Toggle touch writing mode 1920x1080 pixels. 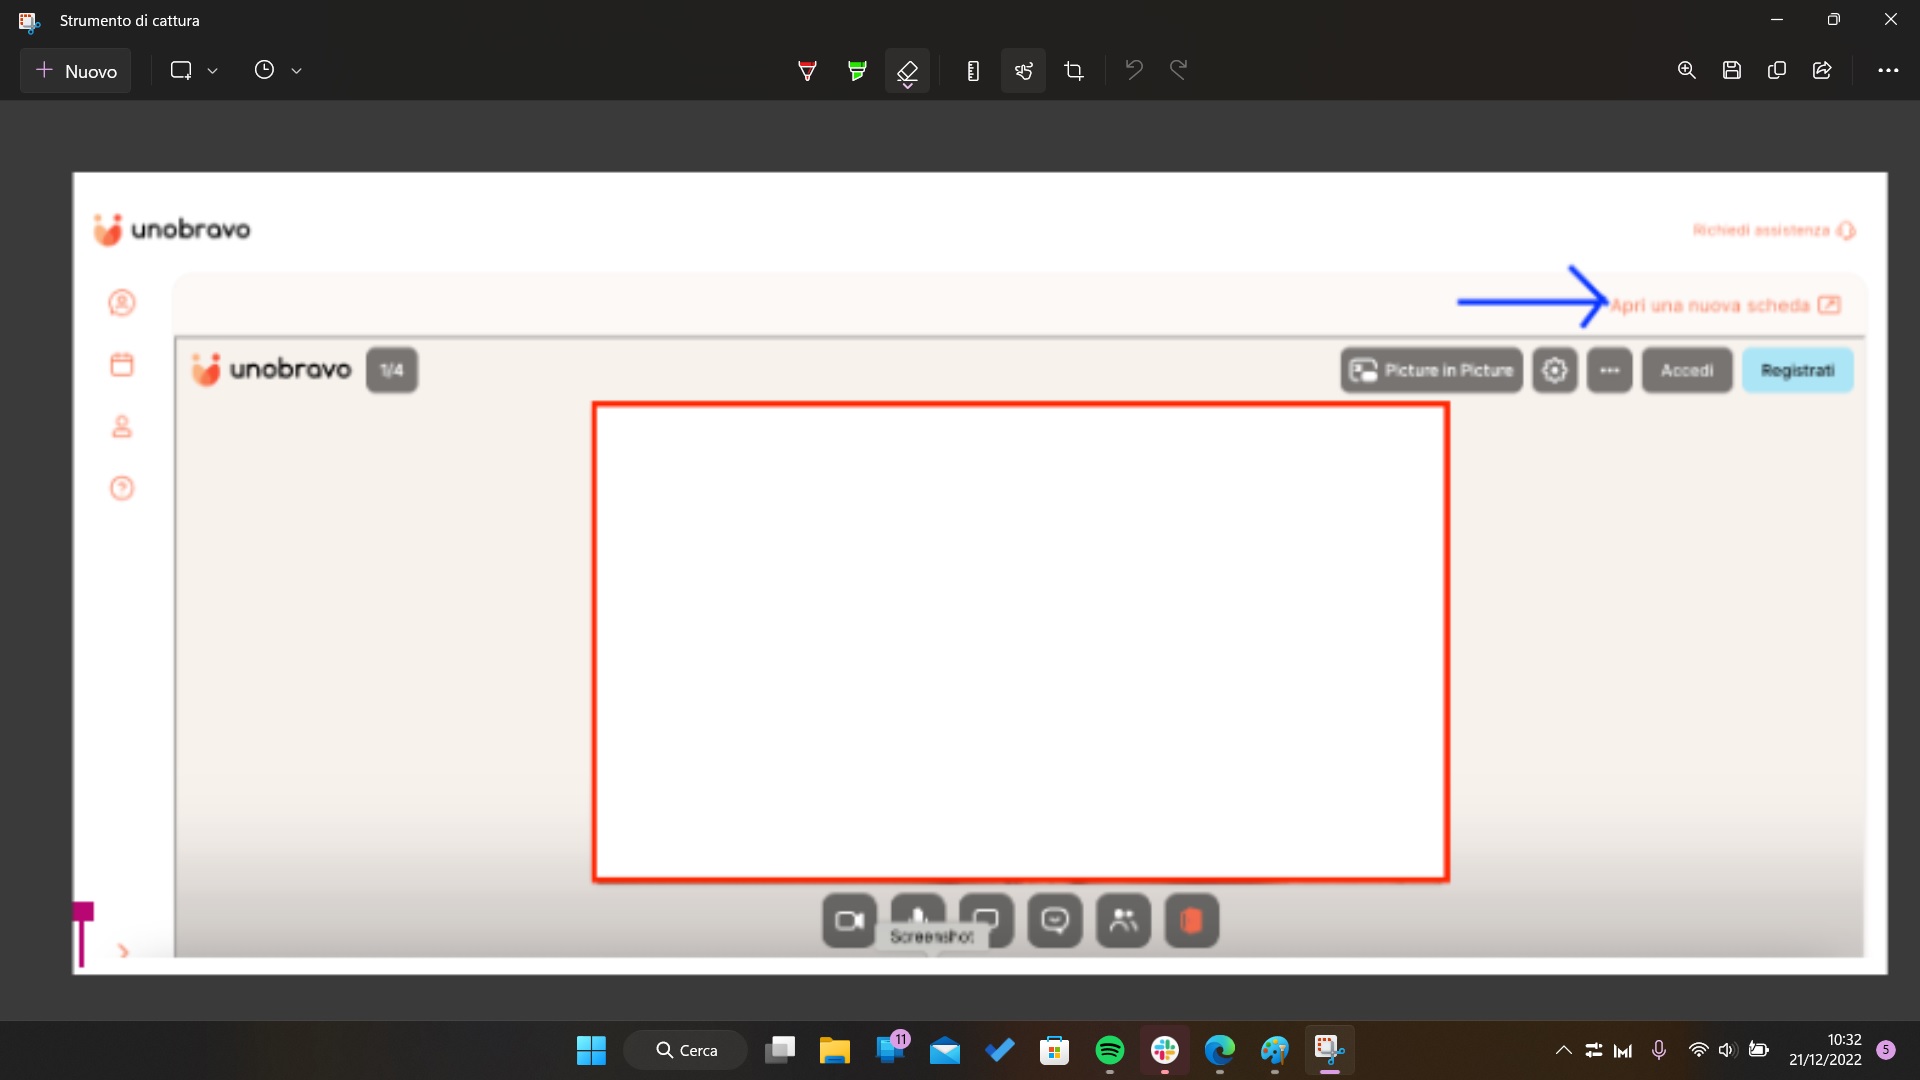pos(1023,71)
